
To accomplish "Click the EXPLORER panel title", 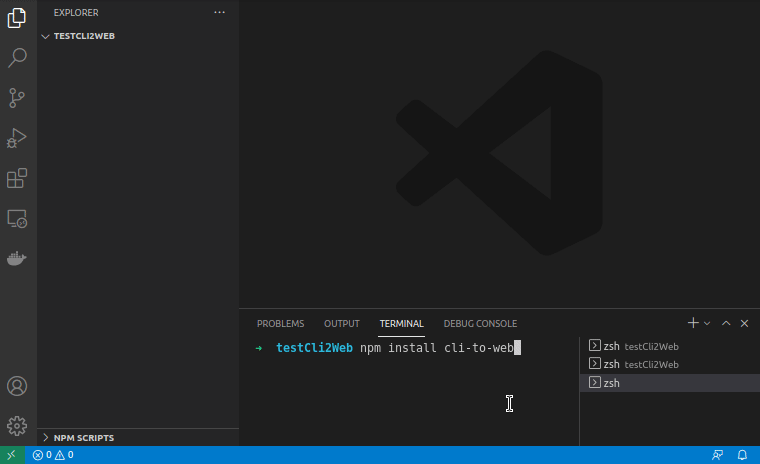I will click(76, 13).
